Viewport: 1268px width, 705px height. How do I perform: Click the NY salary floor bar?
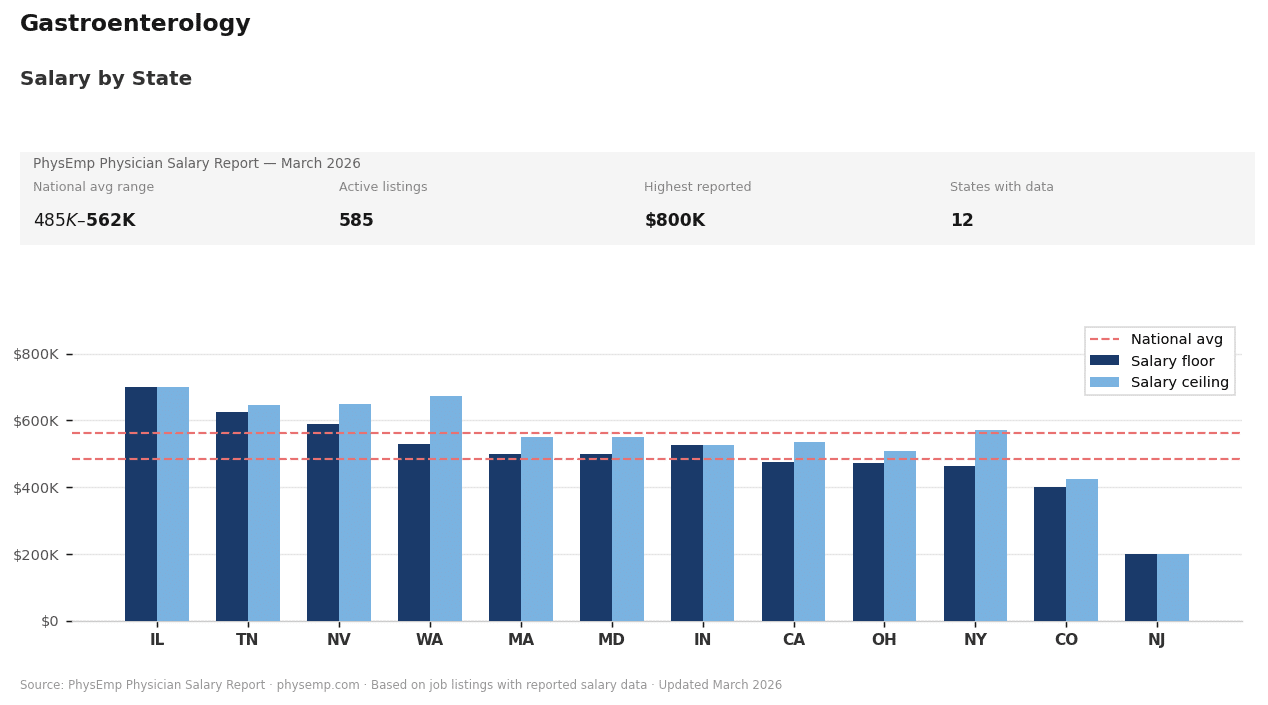[x=959, y=540]
